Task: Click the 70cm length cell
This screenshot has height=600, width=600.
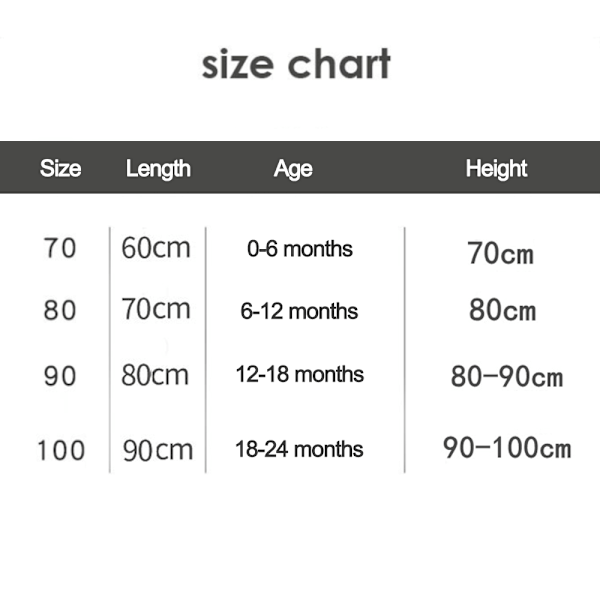Action: pos(156,309)
